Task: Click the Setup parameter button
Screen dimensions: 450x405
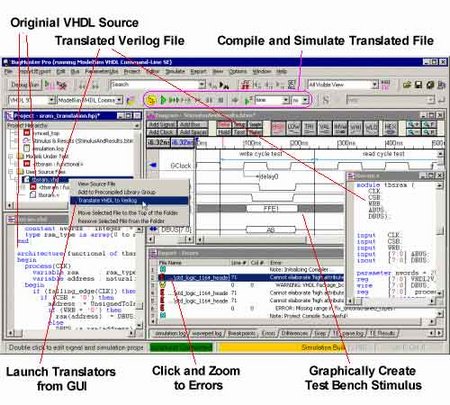Action: click(x=239, y=125)
